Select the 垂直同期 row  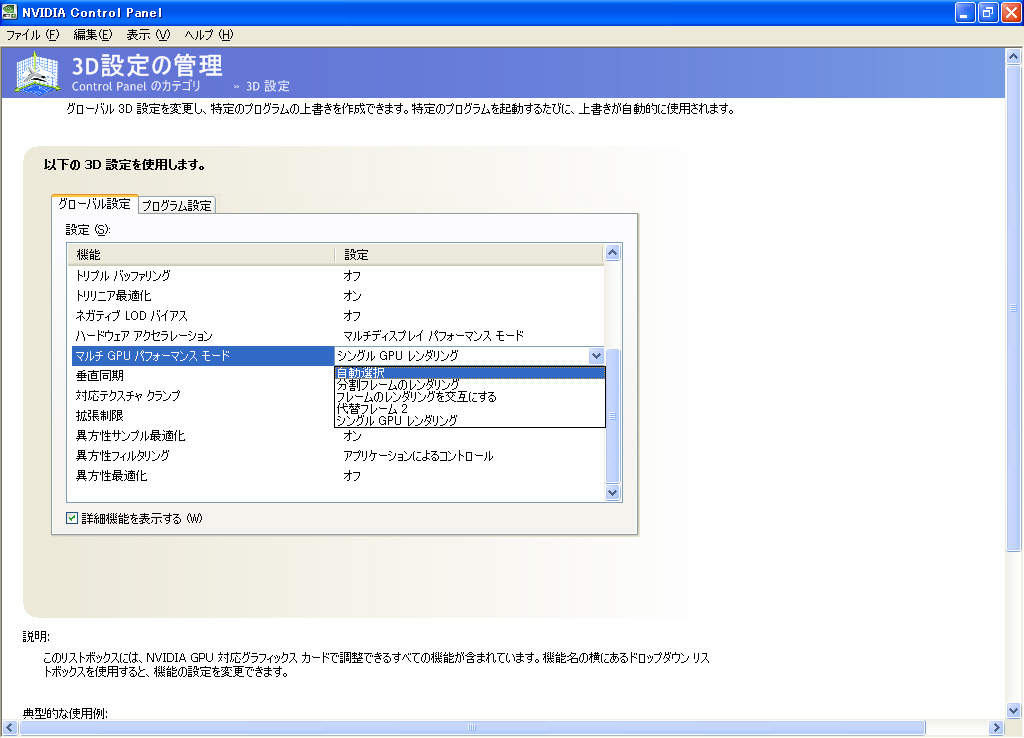(201, 376)
